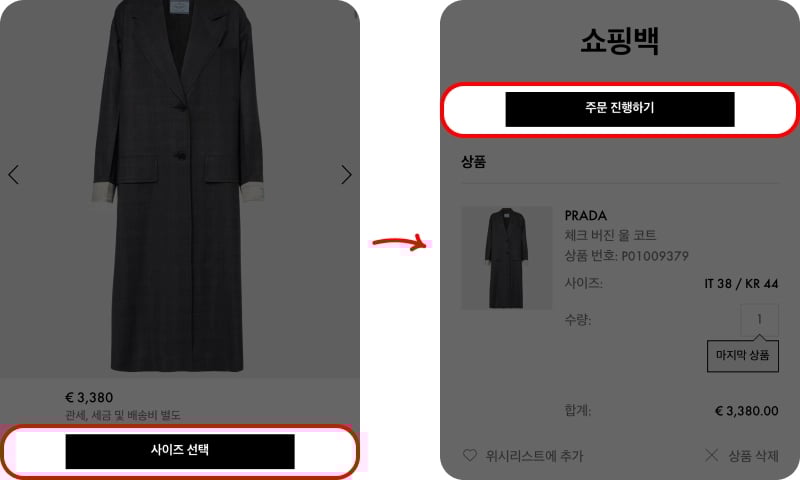
Task: Click the PRADA brand name in cart
Action: click(x=585, y=215)
